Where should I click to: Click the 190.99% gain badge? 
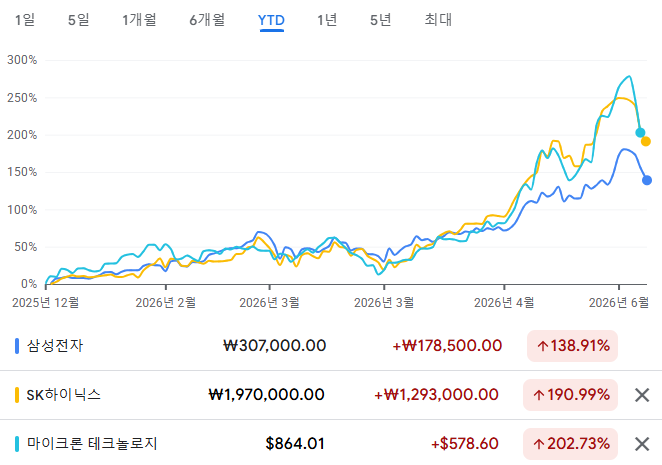(570, 395)
